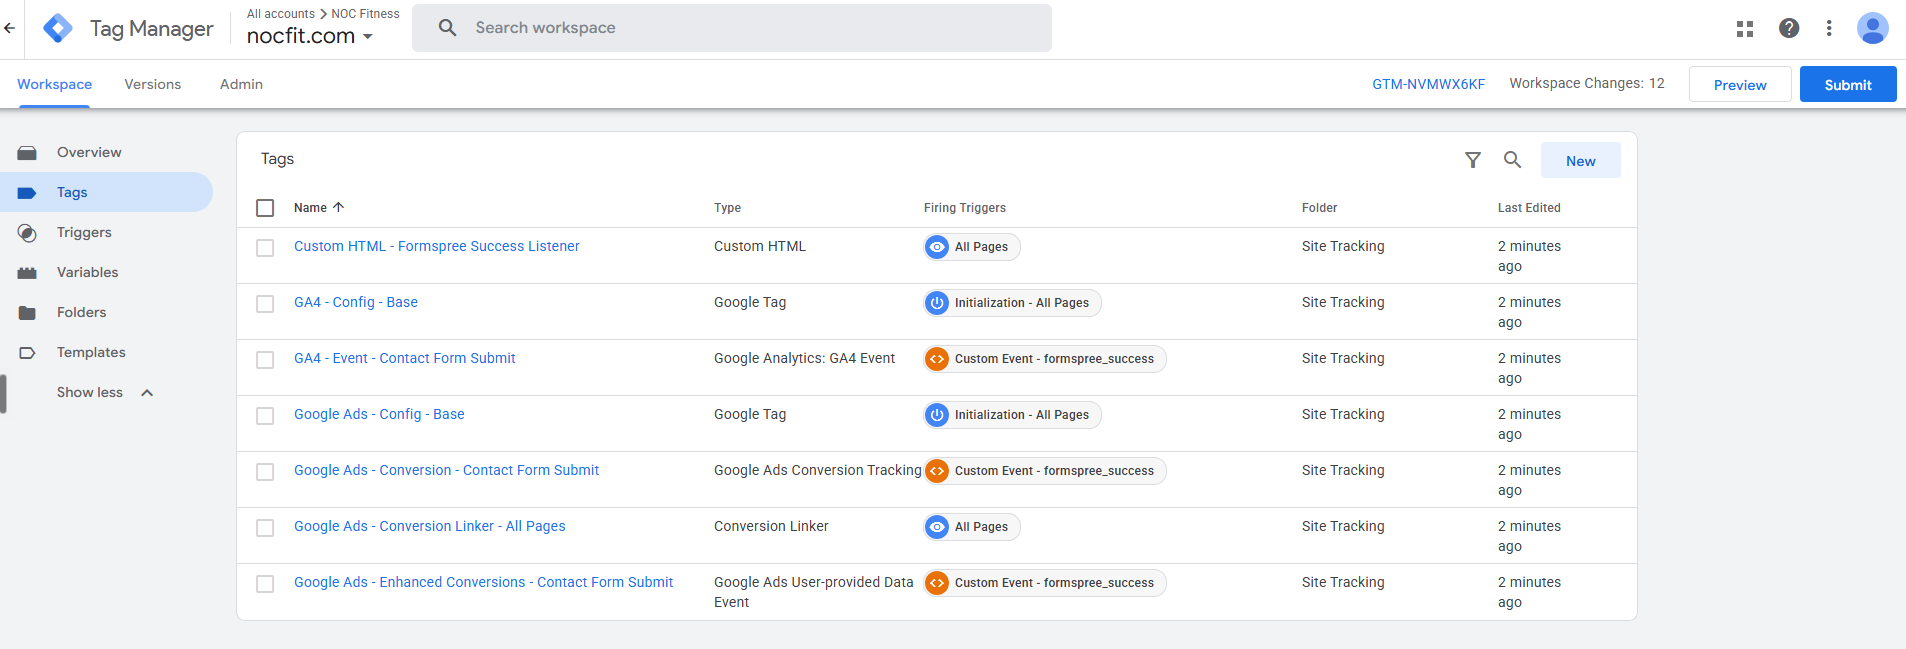Viewport: 1906px width, 649px height.
Task: Click eye icon of Conversion Linker trigger
Action: coord(937,527)
